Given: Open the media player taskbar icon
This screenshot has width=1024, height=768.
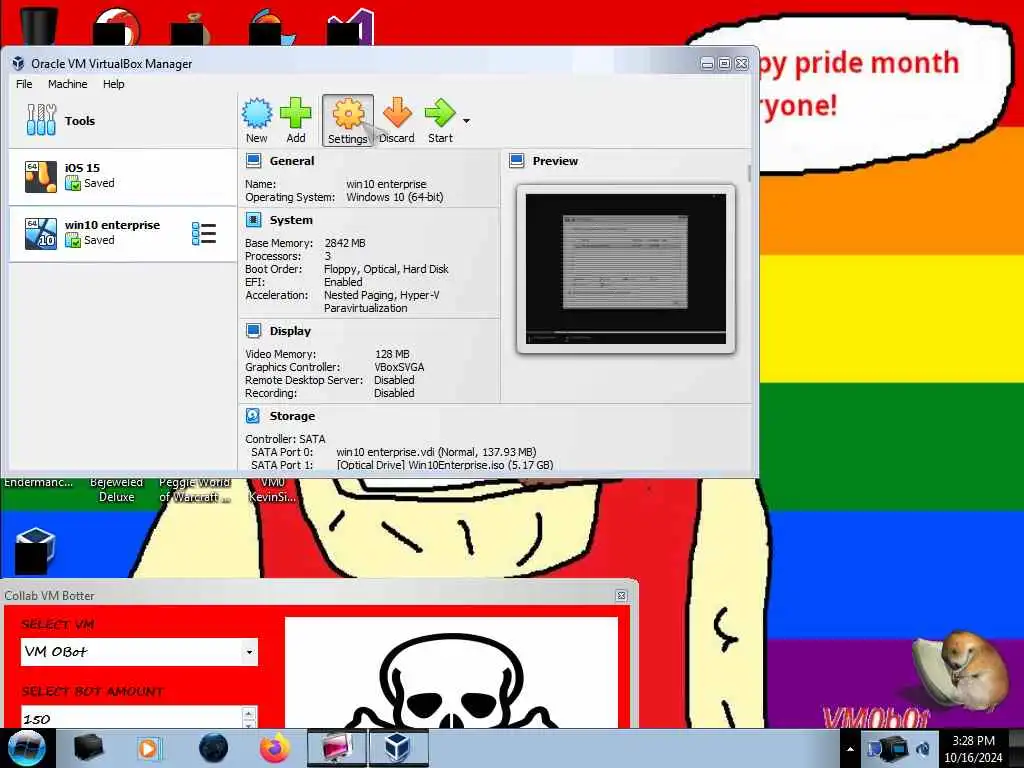Looking at the screenshot, I should pos(149,748).
